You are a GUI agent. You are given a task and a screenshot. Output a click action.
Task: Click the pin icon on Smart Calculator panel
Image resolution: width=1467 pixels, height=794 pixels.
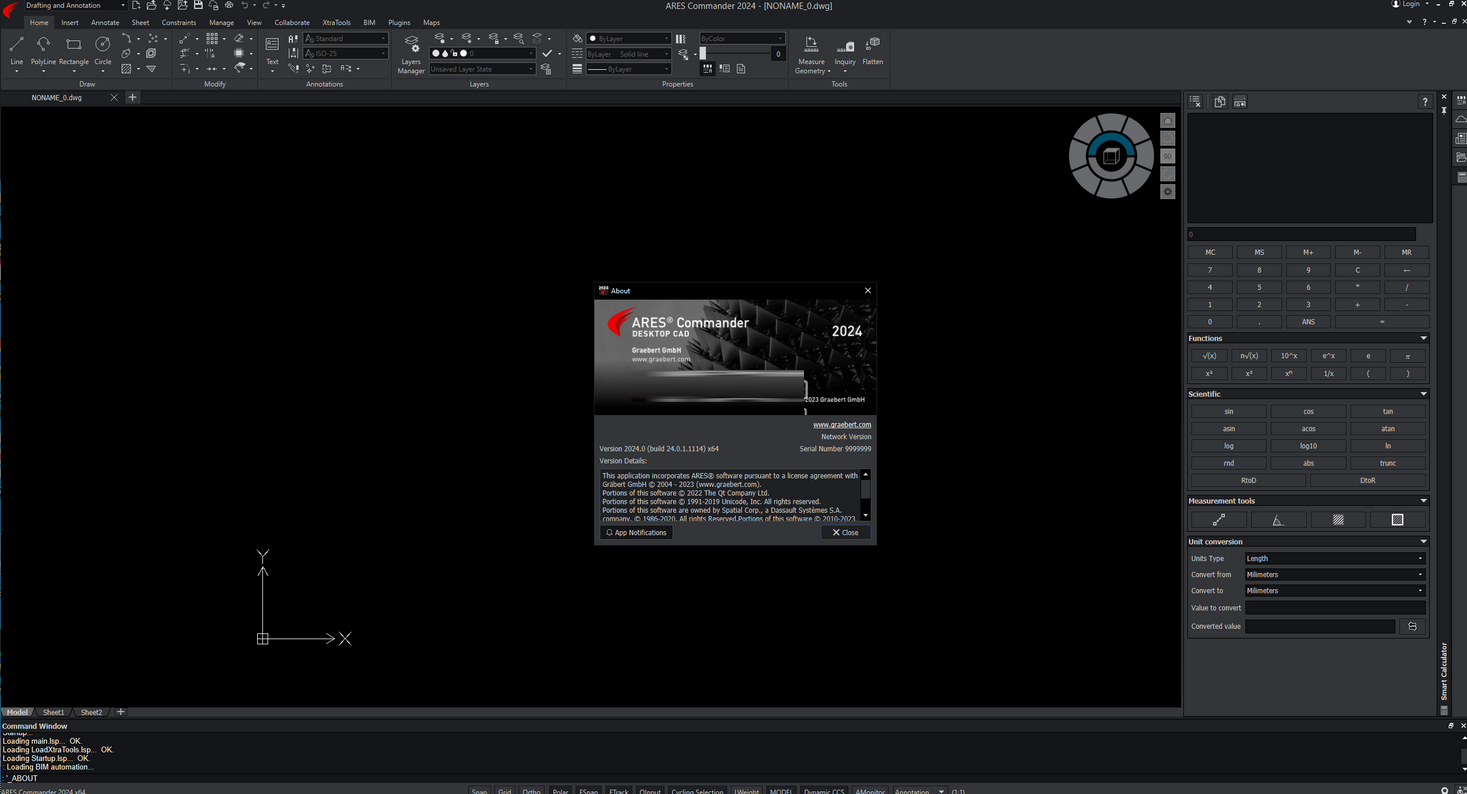[x=1444, y=110]
